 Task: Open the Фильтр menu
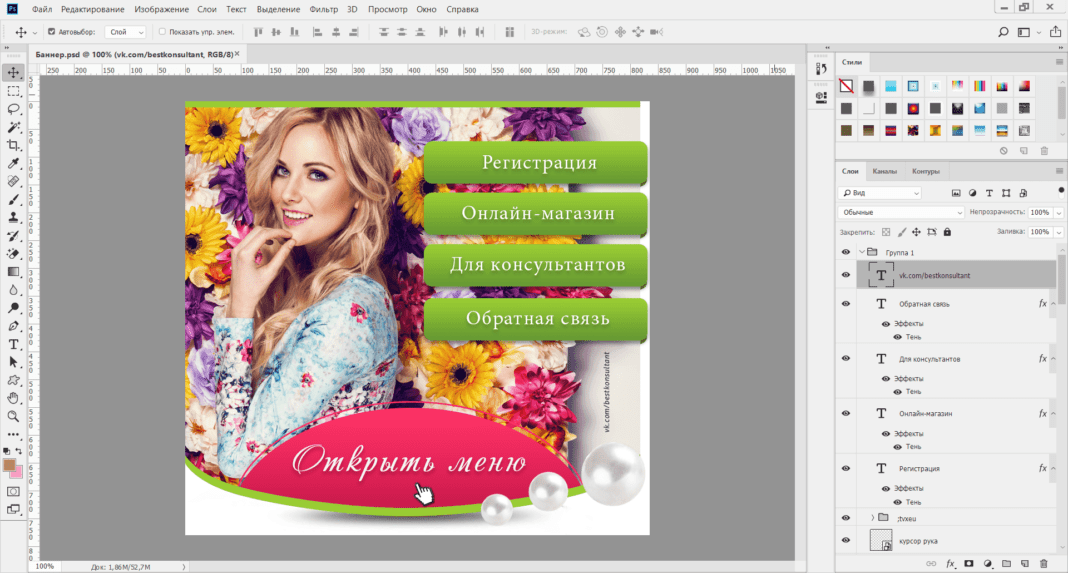point(323,9)
